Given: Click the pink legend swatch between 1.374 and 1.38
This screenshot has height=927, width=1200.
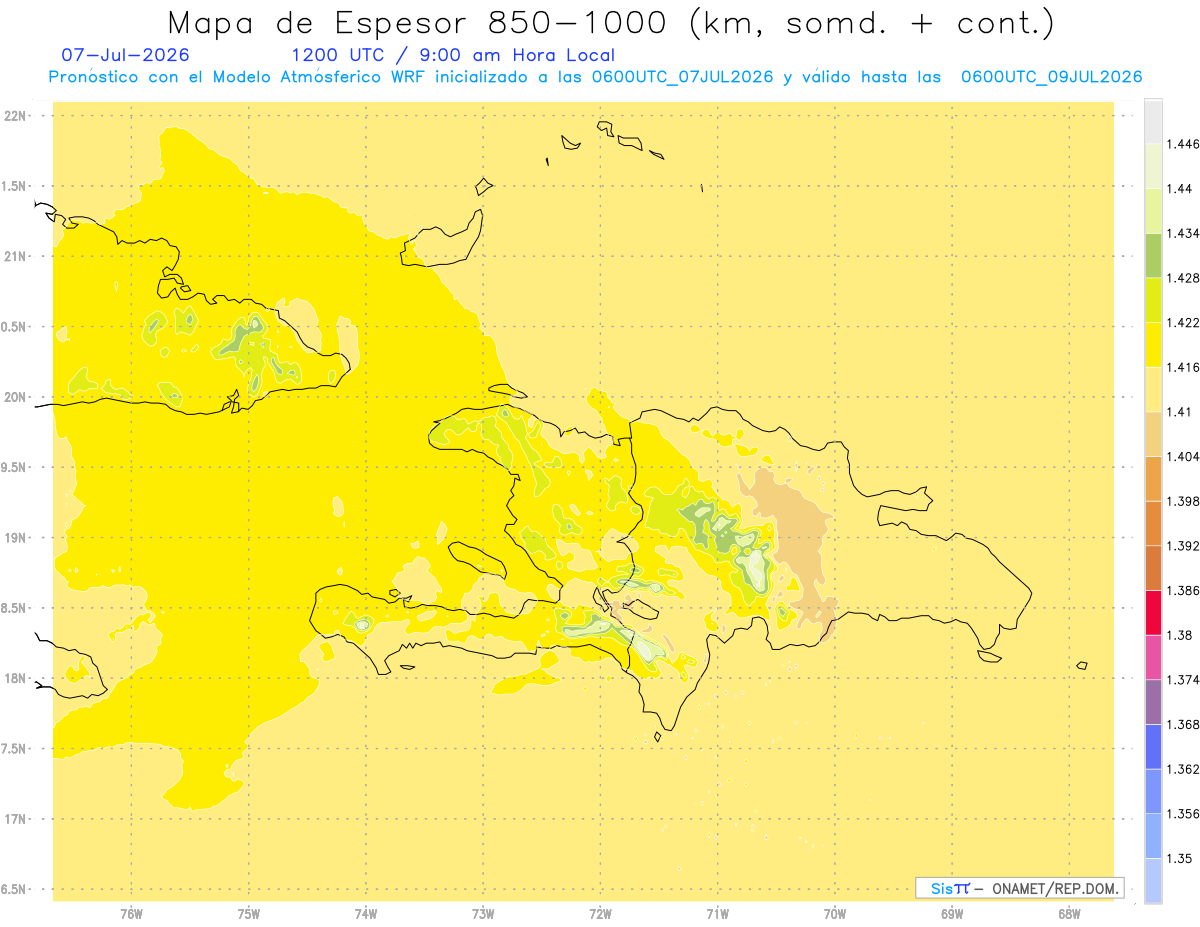Looking at the screenshot, I should coord(1153,657).
